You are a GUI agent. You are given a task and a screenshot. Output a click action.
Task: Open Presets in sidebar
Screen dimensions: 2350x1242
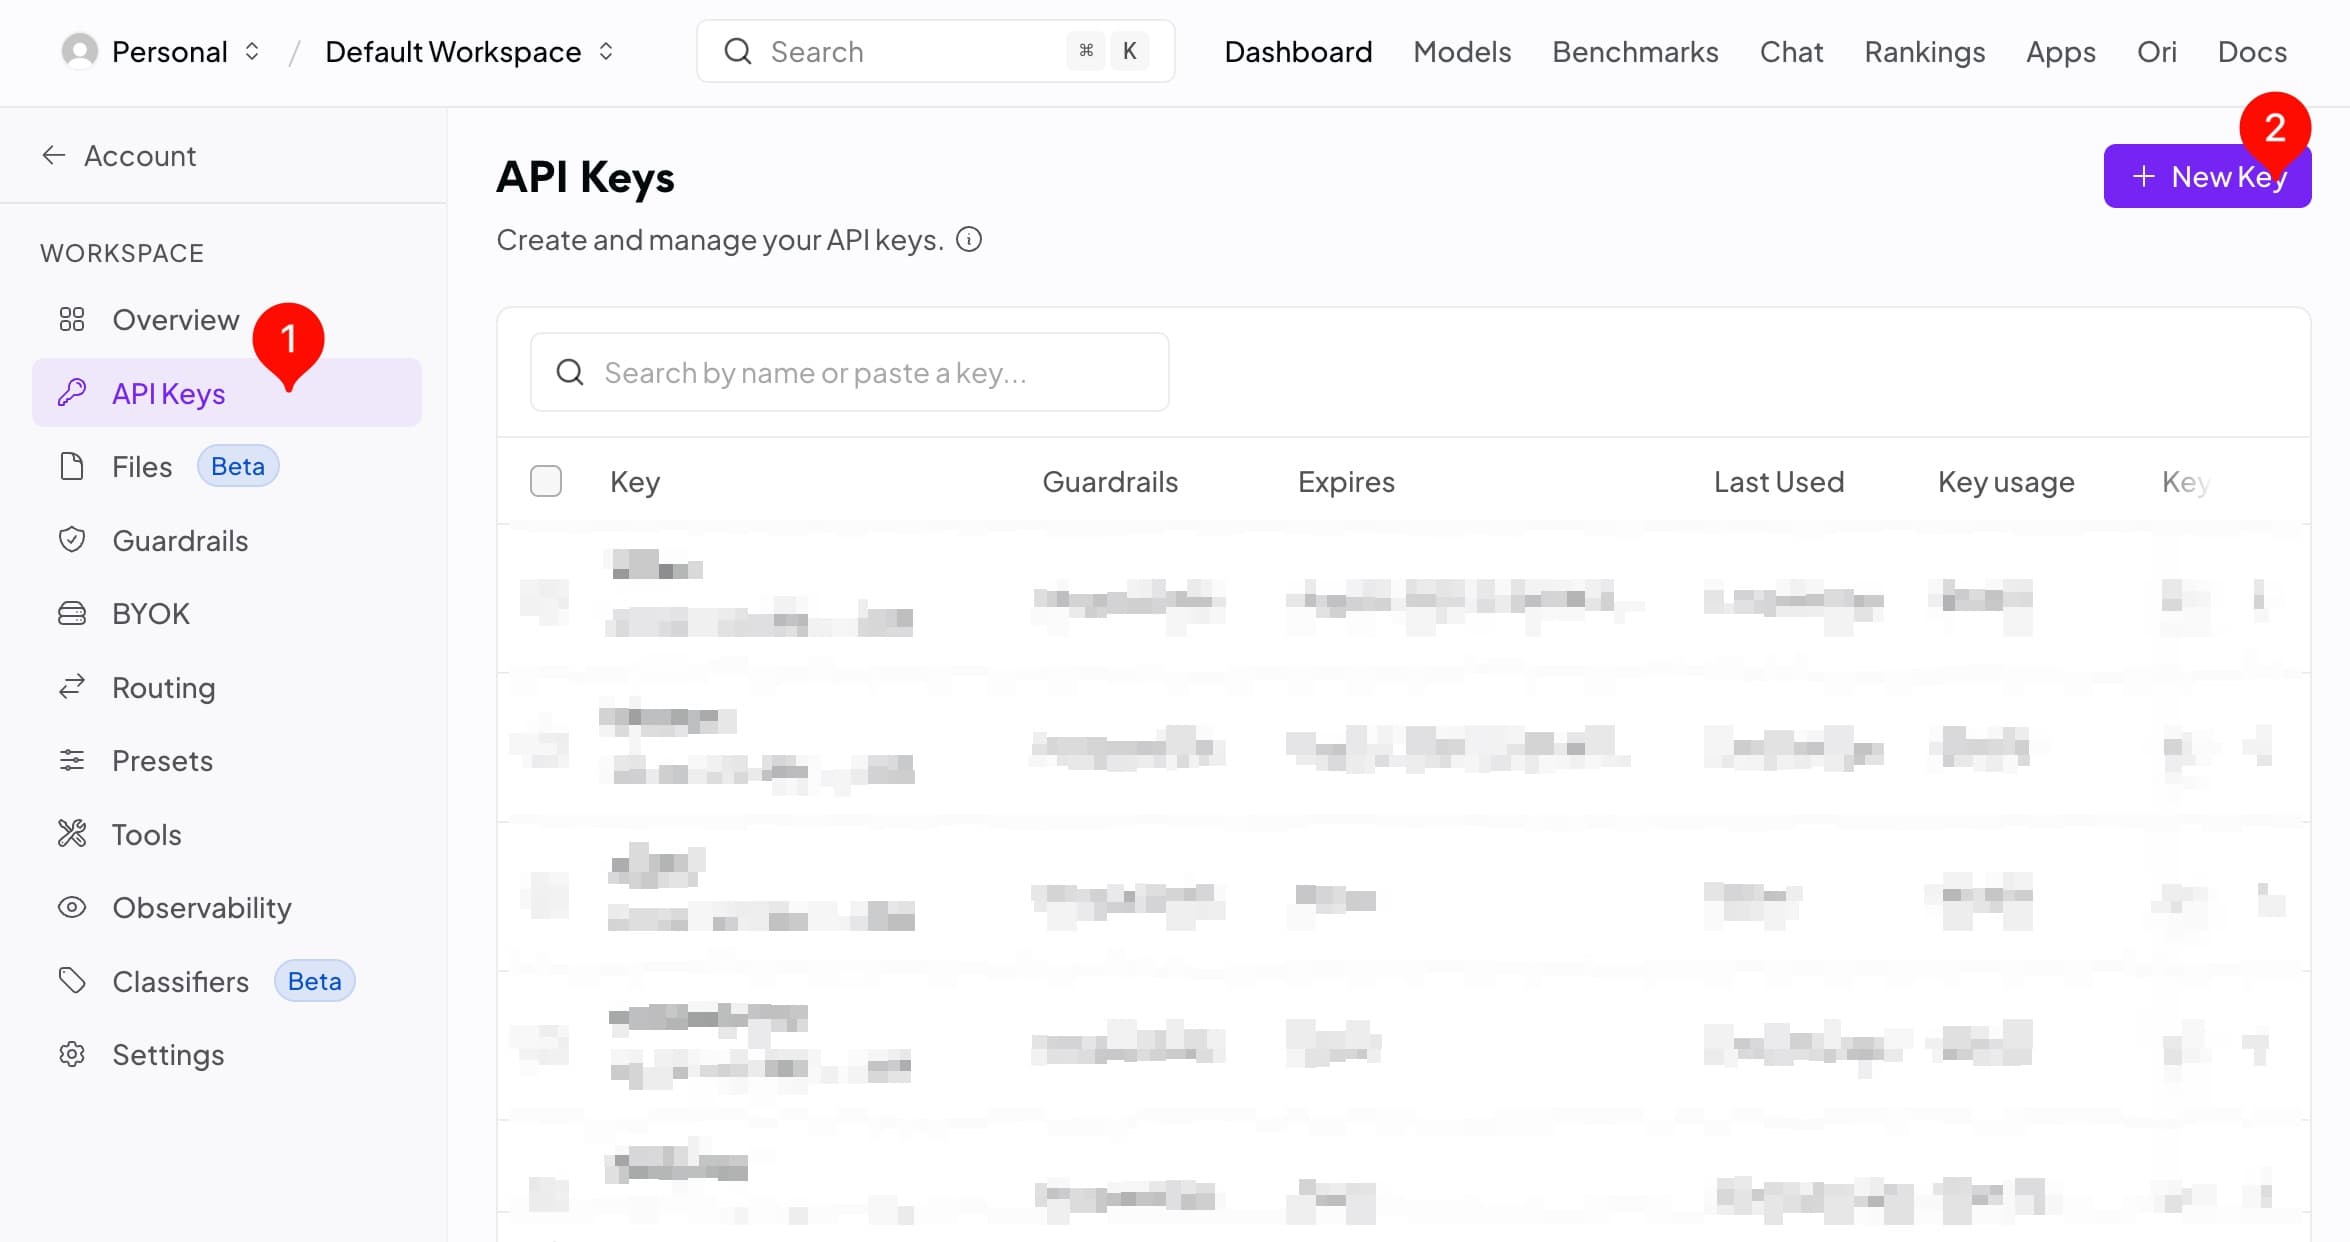pyautogui.click(x=227, y=760)
